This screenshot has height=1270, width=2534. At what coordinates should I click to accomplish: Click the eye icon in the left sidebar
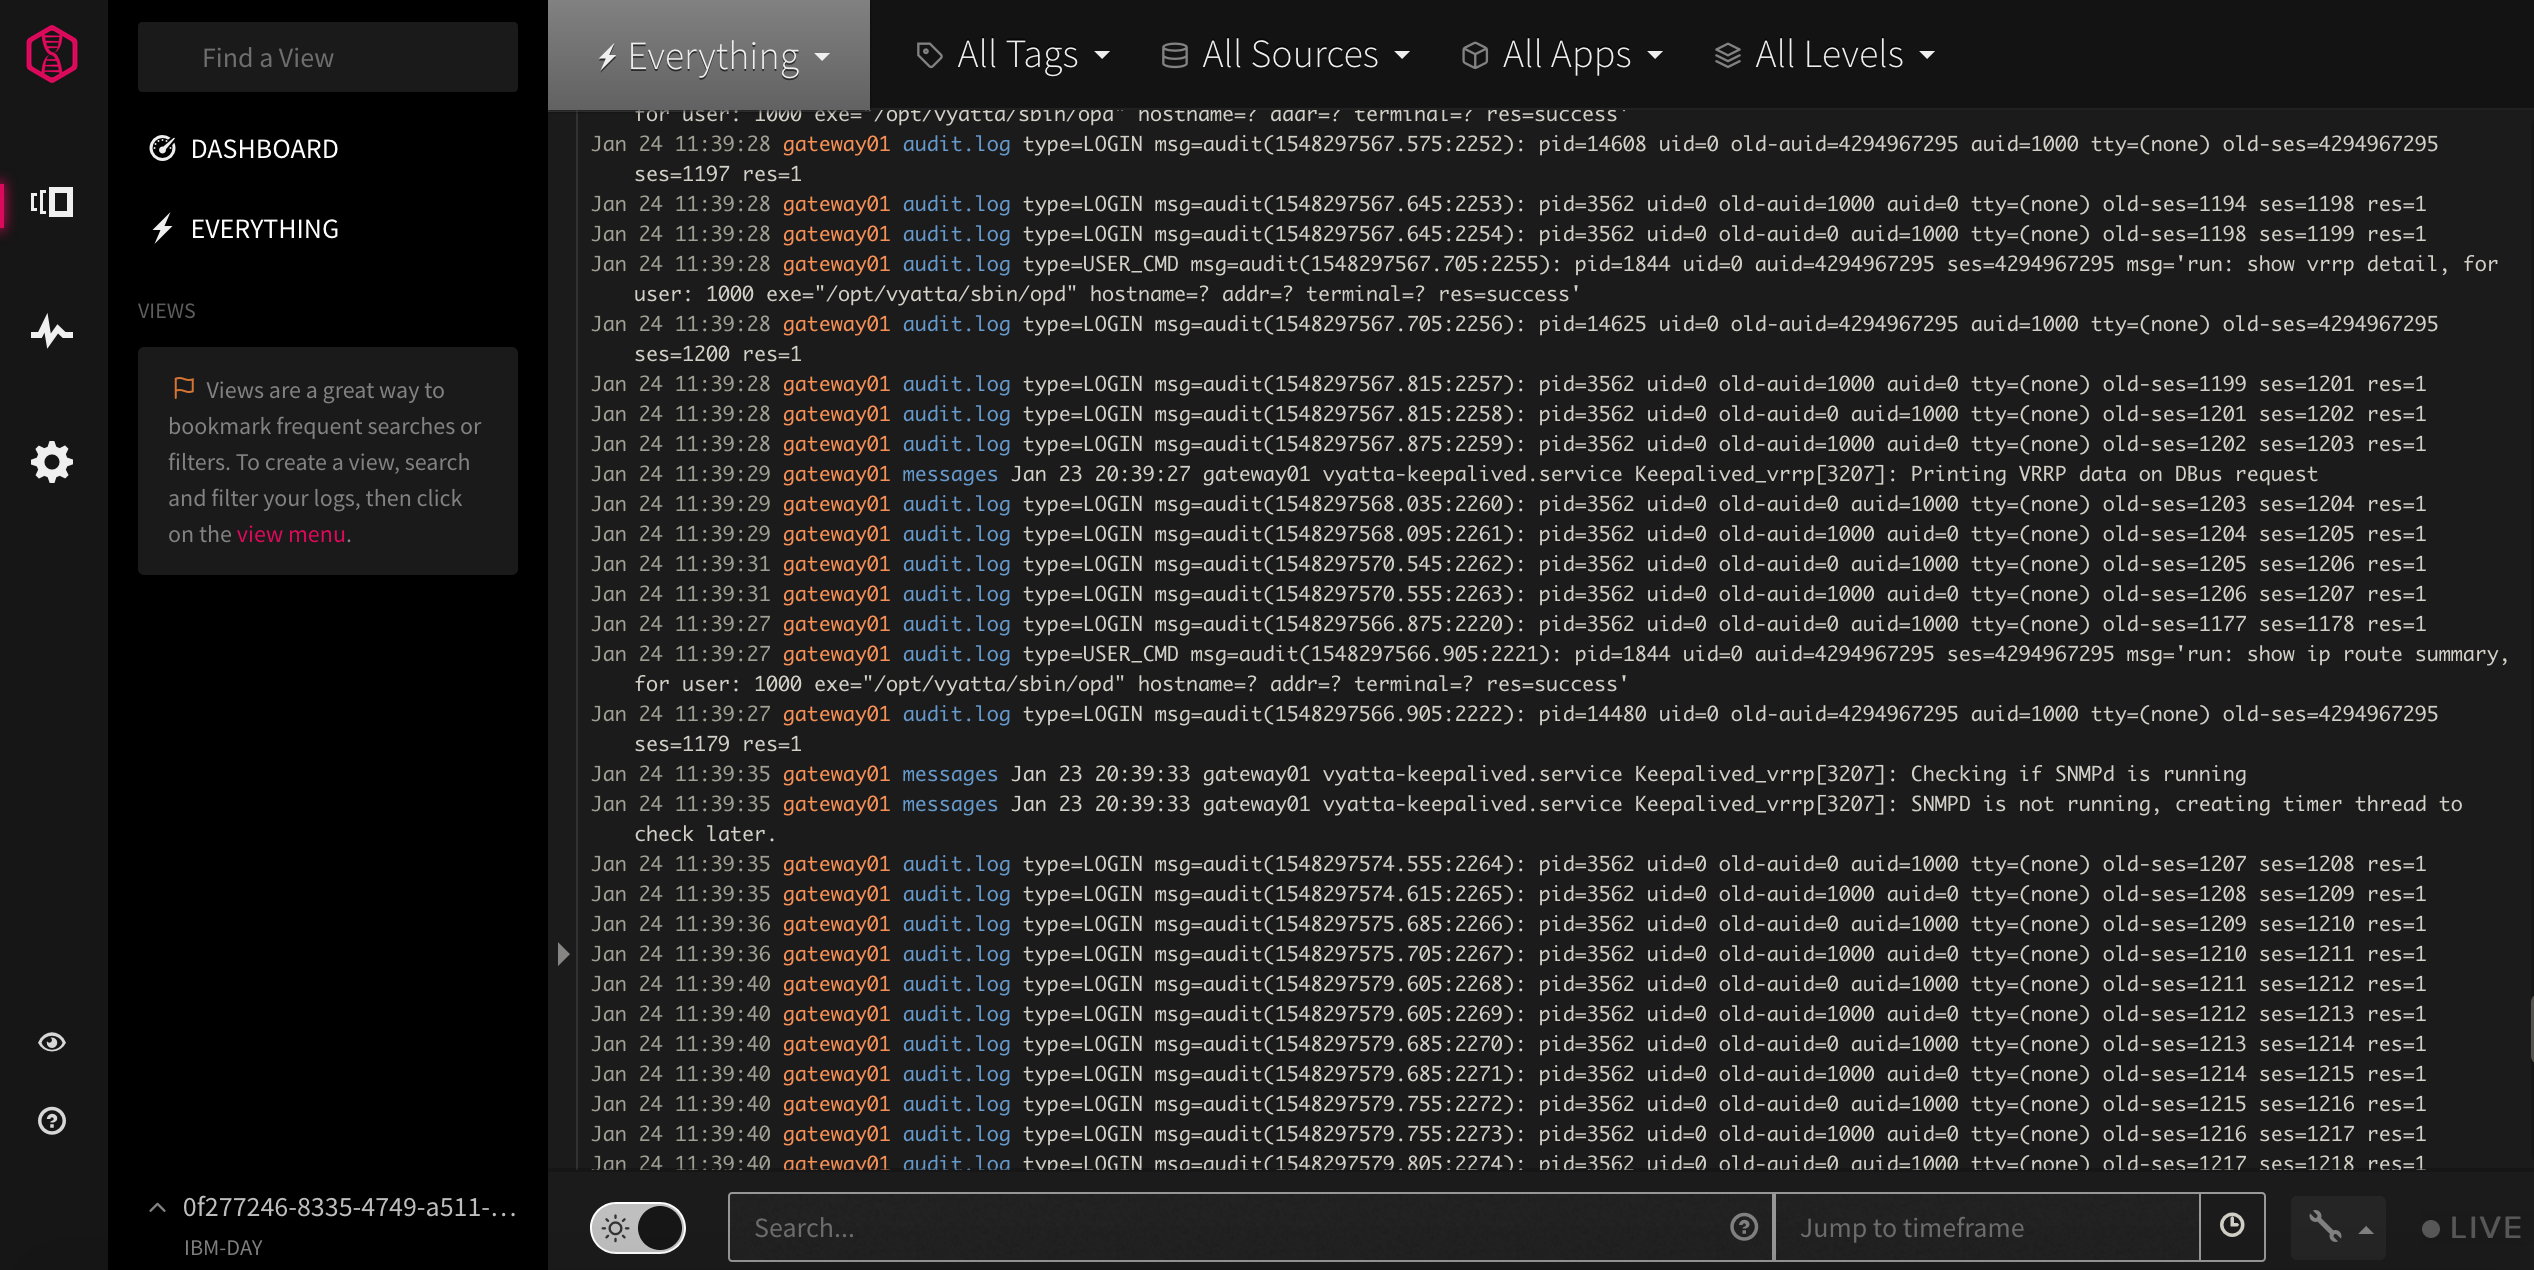[51, 1042]
